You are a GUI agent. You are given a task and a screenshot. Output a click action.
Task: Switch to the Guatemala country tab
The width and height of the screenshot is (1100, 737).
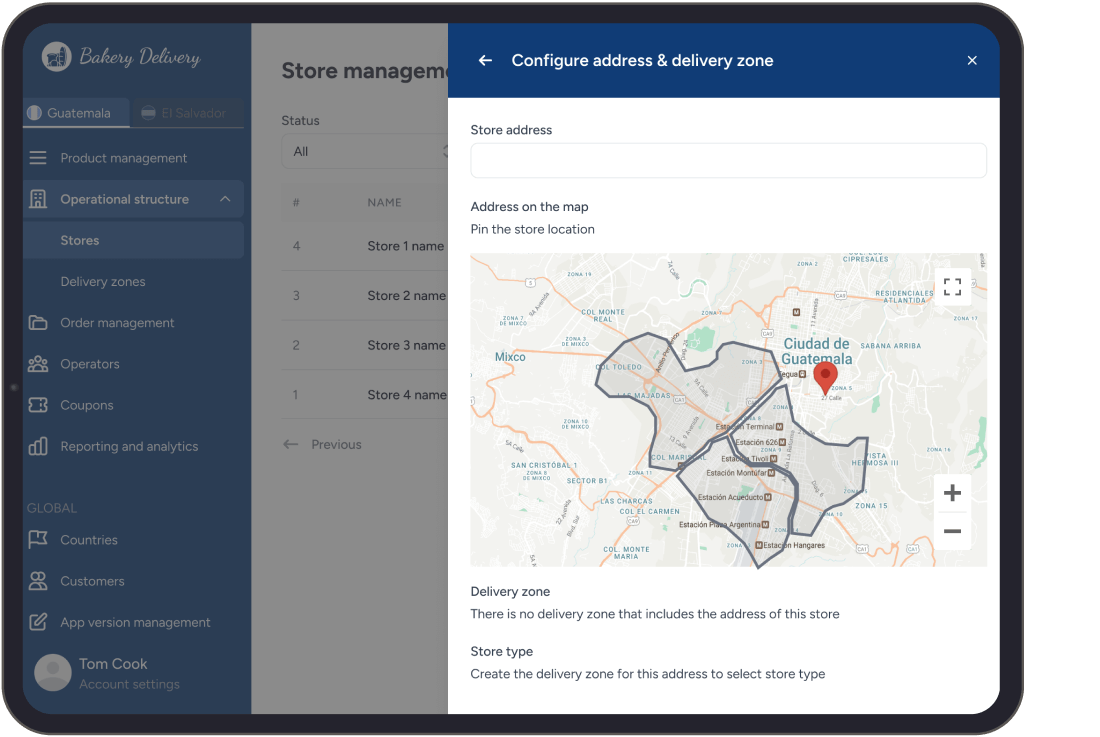click(77, 113)
